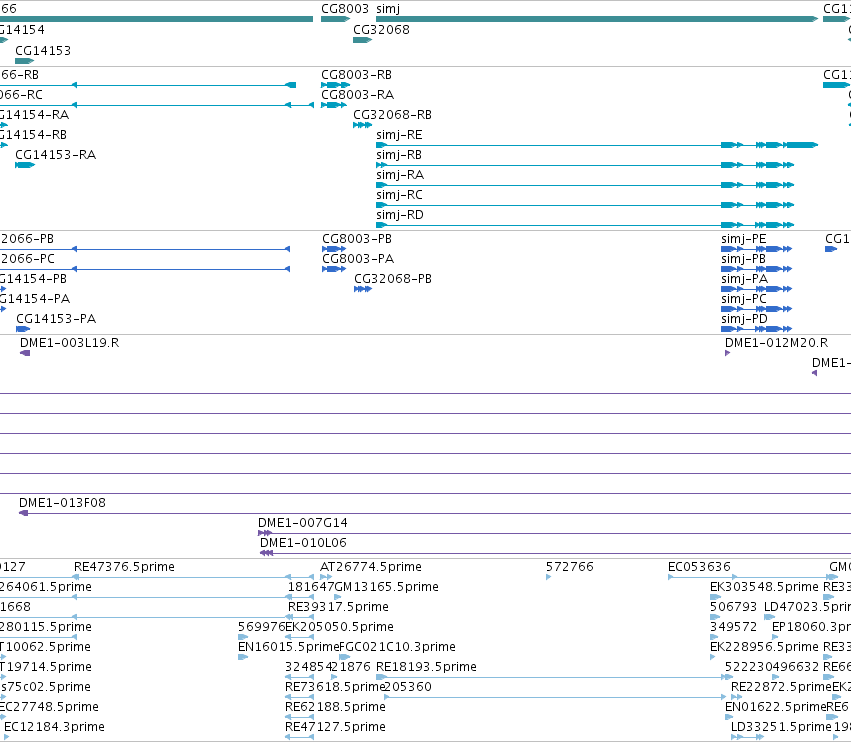This screenshot has height=742, width=851.
Task: Click EST EK303548.5prime
Action: [x=715, y=598]
